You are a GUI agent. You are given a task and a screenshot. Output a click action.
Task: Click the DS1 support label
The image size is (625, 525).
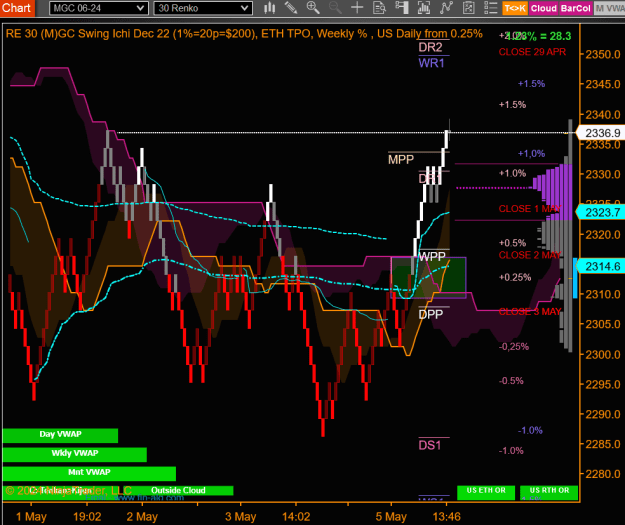pos(430,445)
